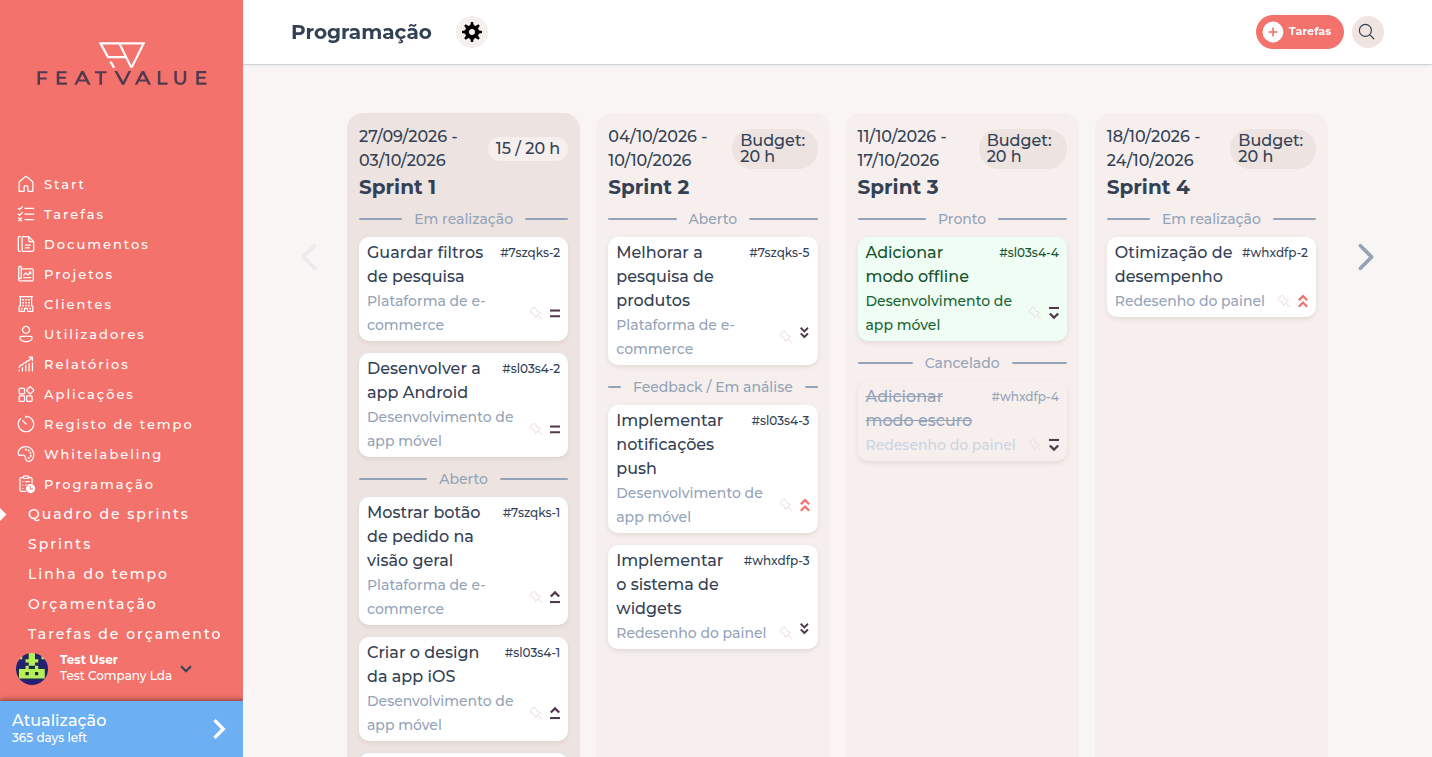
Task: Open task Otimização de desempenho
Action: click(1211, 277)
